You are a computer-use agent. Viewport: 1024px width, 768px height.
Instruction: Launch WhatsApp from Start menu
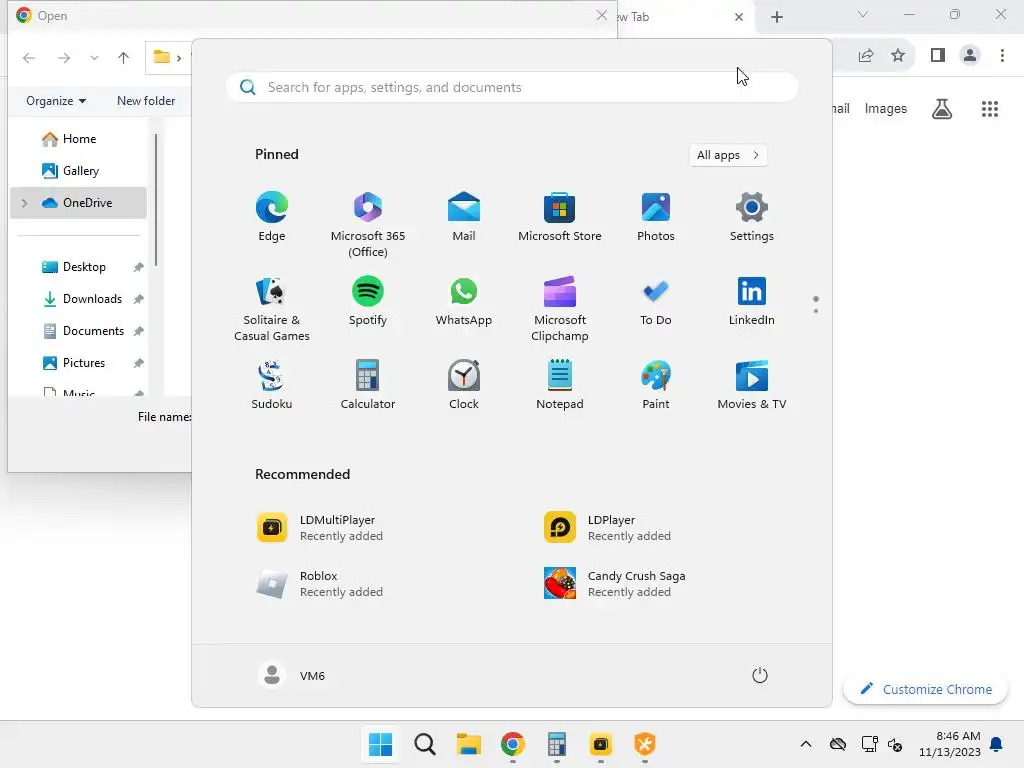point(464,301)
